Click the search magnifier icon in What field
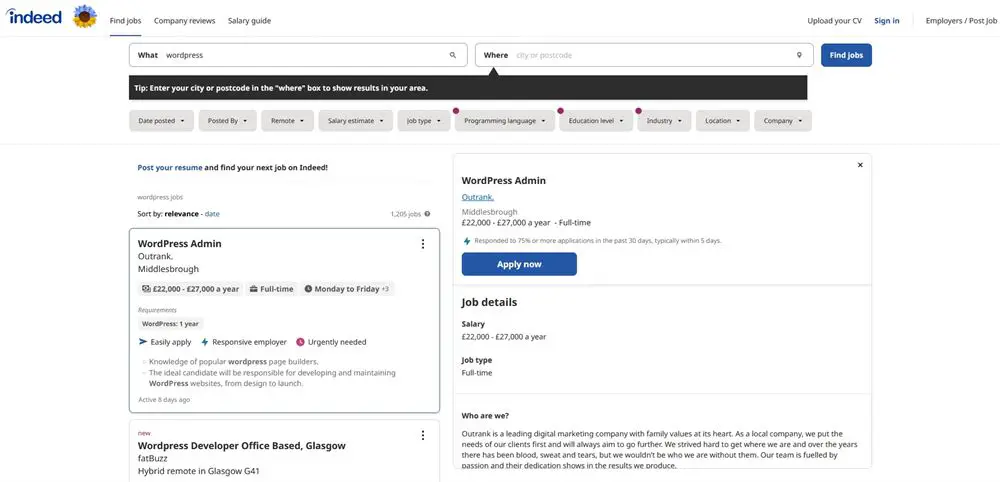 pos(453,55)
